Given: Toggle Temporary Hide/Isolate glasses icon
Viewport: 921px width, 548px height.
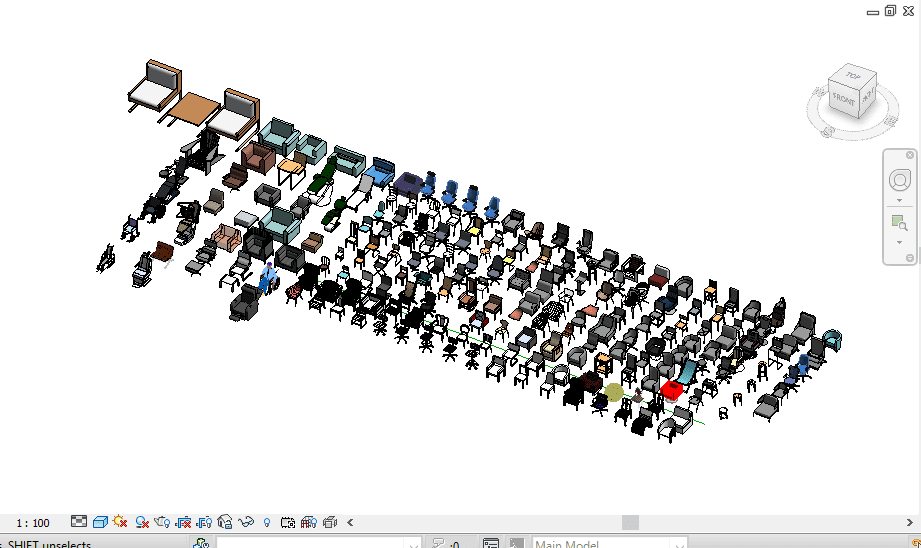Looking at the screenshot, I should 246,522.
